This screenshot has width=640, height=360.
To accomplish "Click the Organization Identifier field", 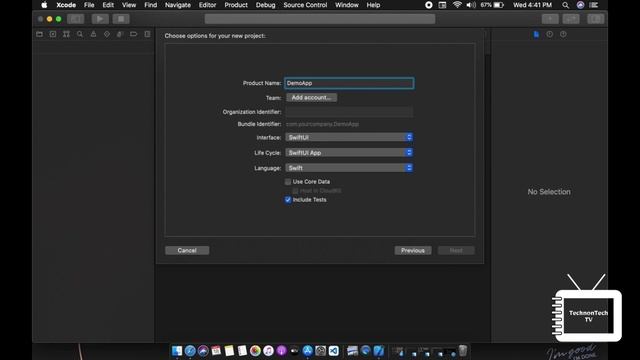I will [349, 112].
